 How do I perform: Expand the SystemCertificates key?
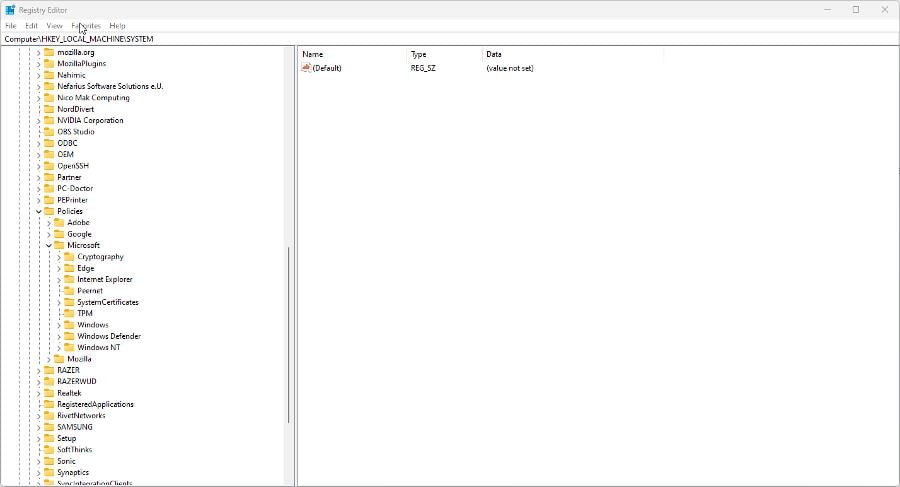pyautogui.click(x=59, y=302)
